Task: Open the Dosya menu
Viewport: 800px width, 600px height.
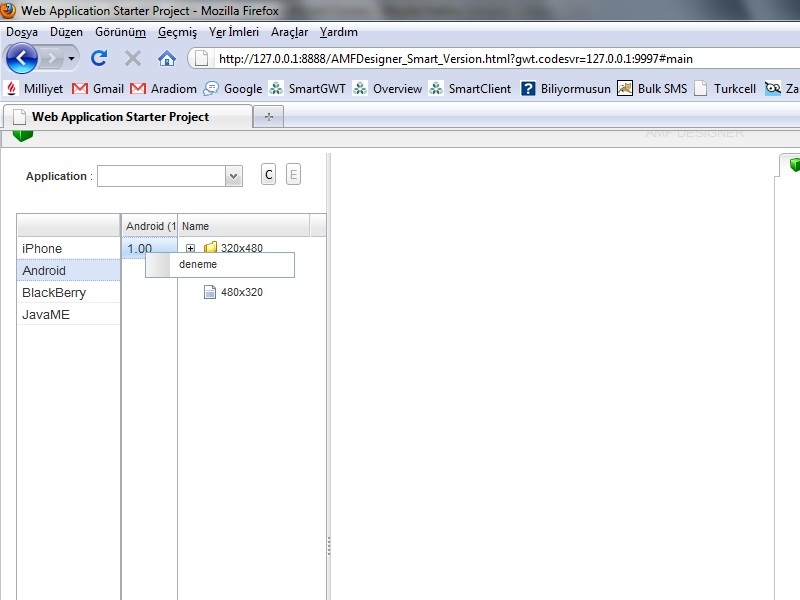Action: pos(22,32)
